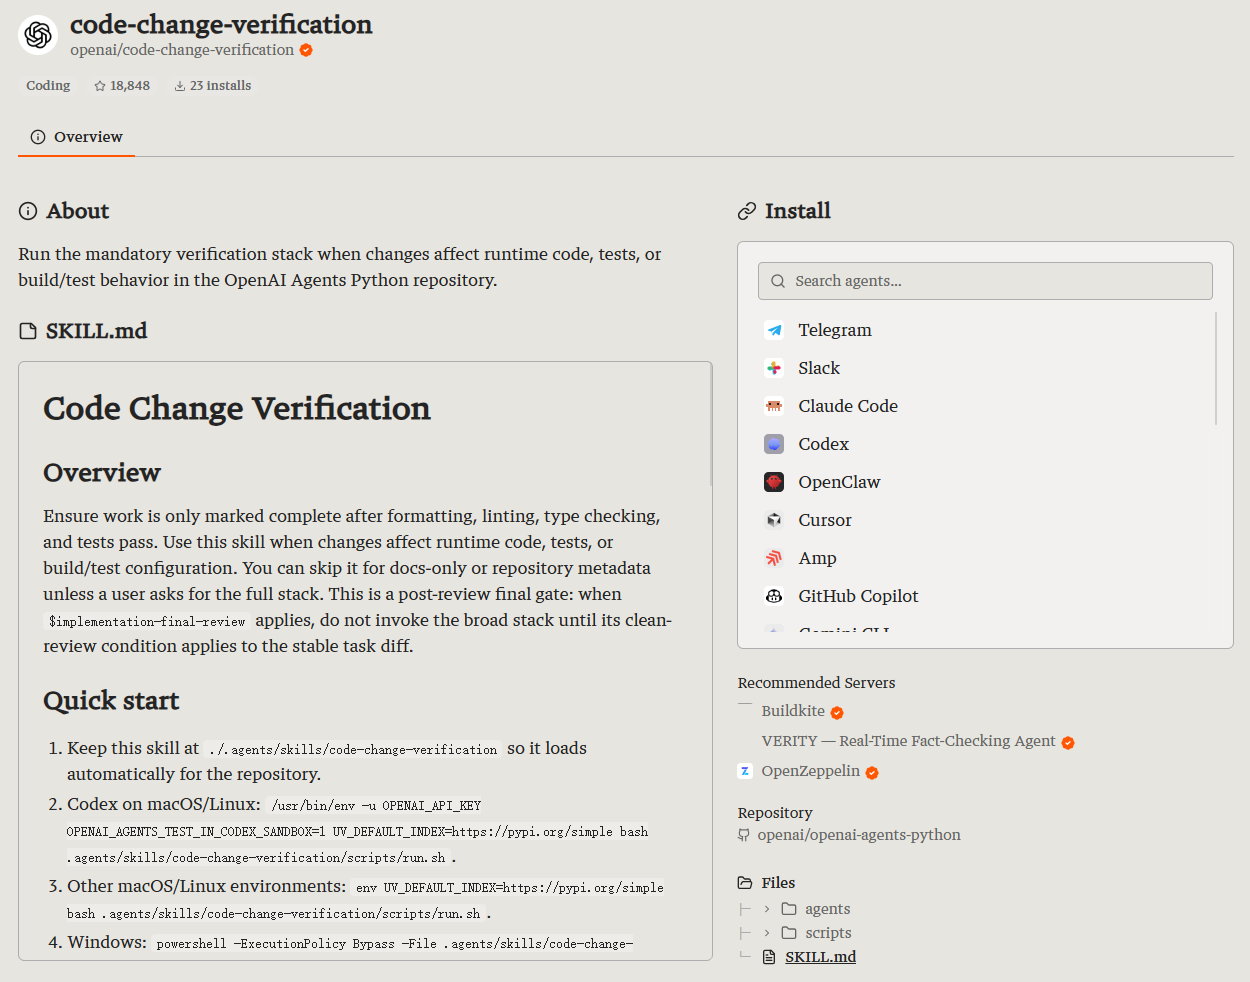Click the GitHub Copilot agent icon
1250x982 pixels.
774,596
